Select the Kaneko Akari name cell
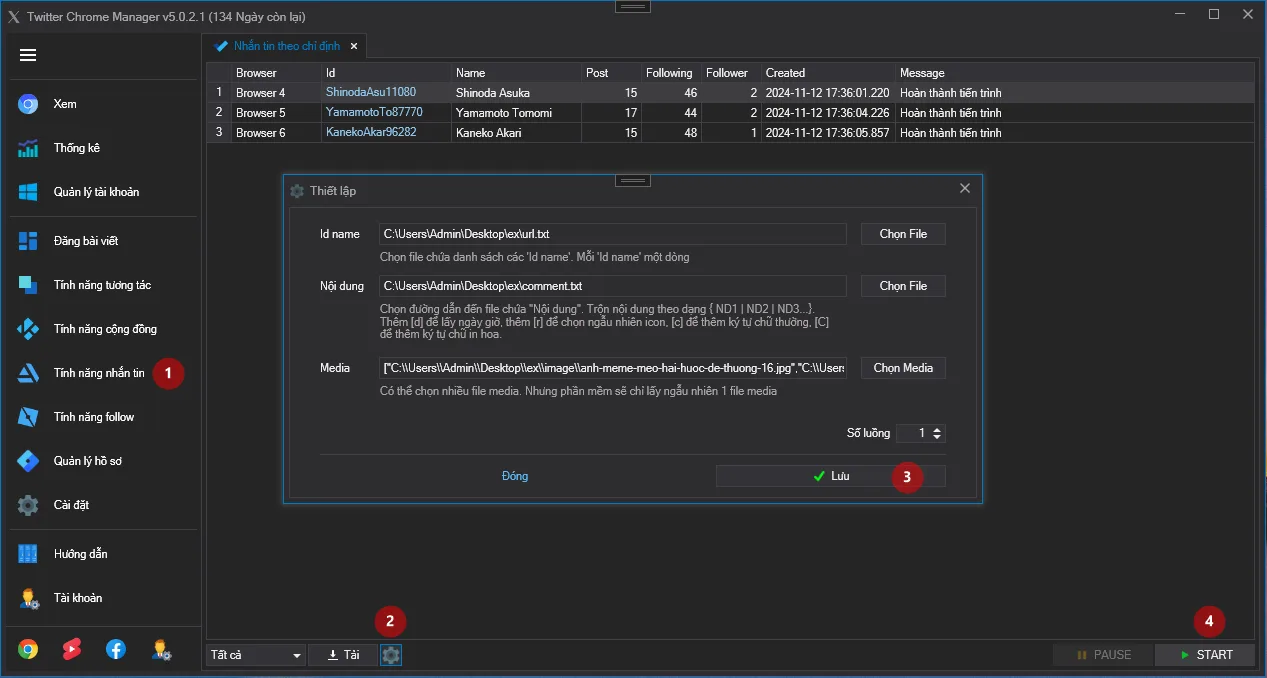1267x678 pixels. point(516,133)
